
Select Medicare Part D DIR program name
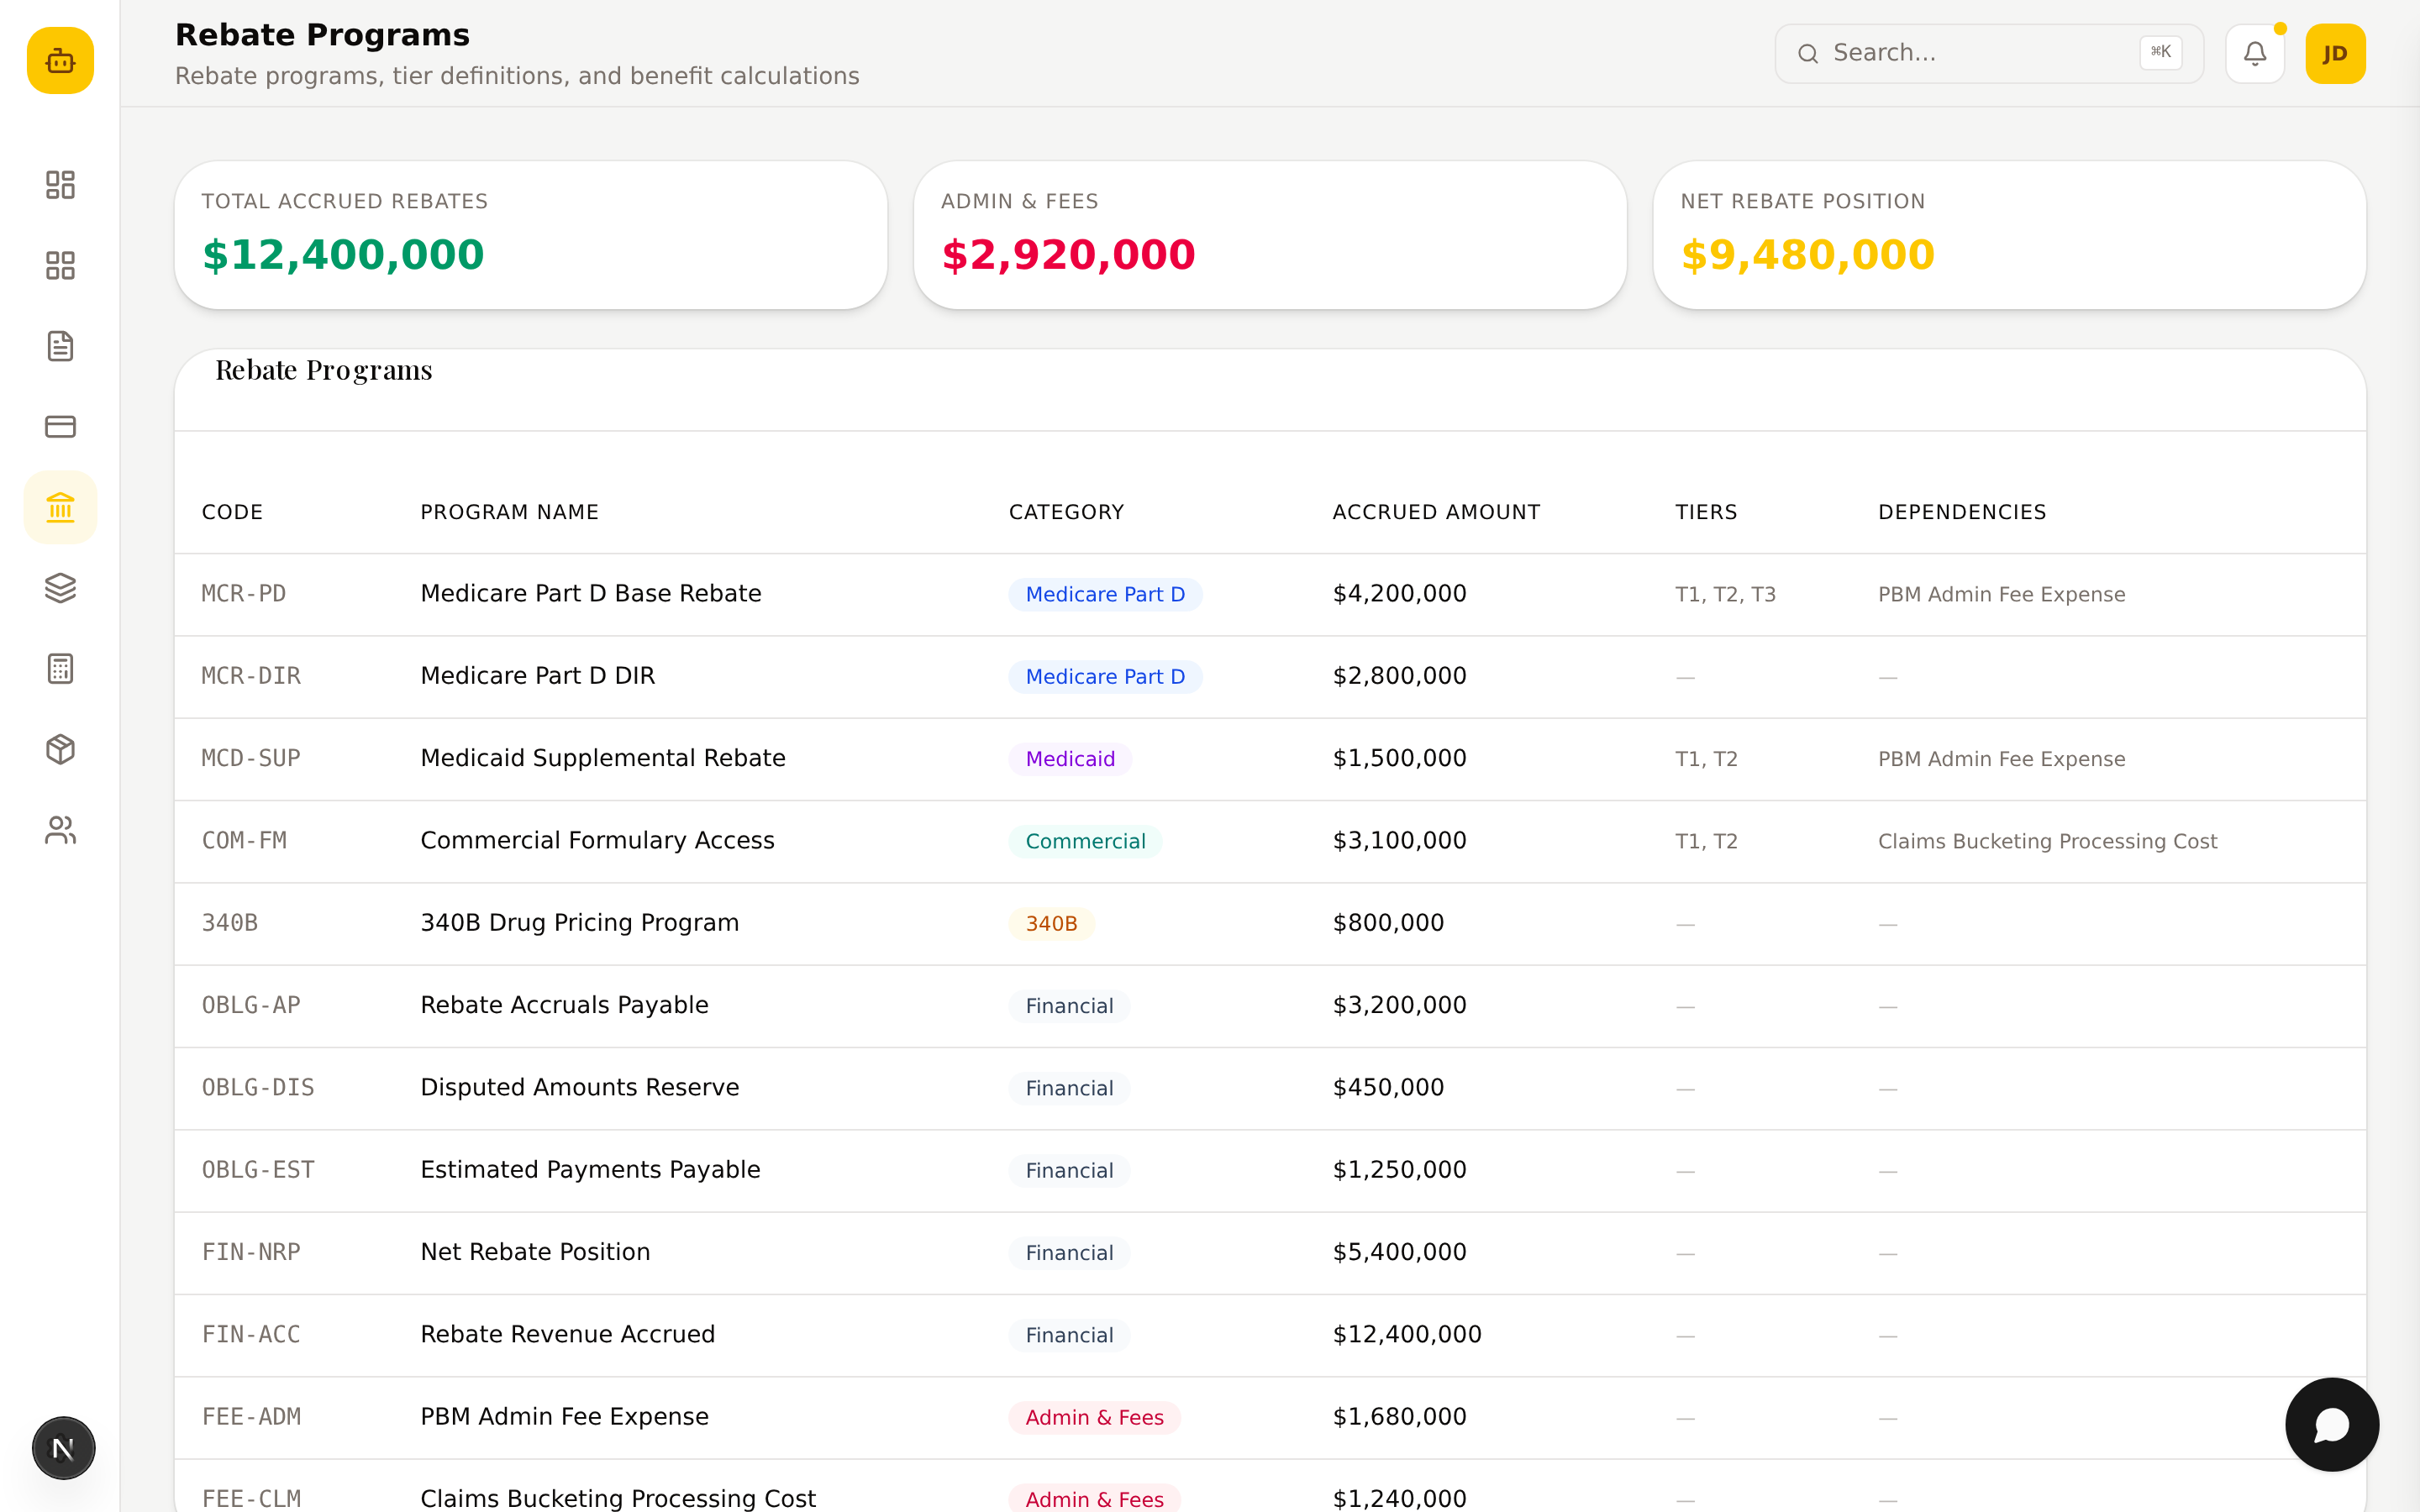coord(537,676)
